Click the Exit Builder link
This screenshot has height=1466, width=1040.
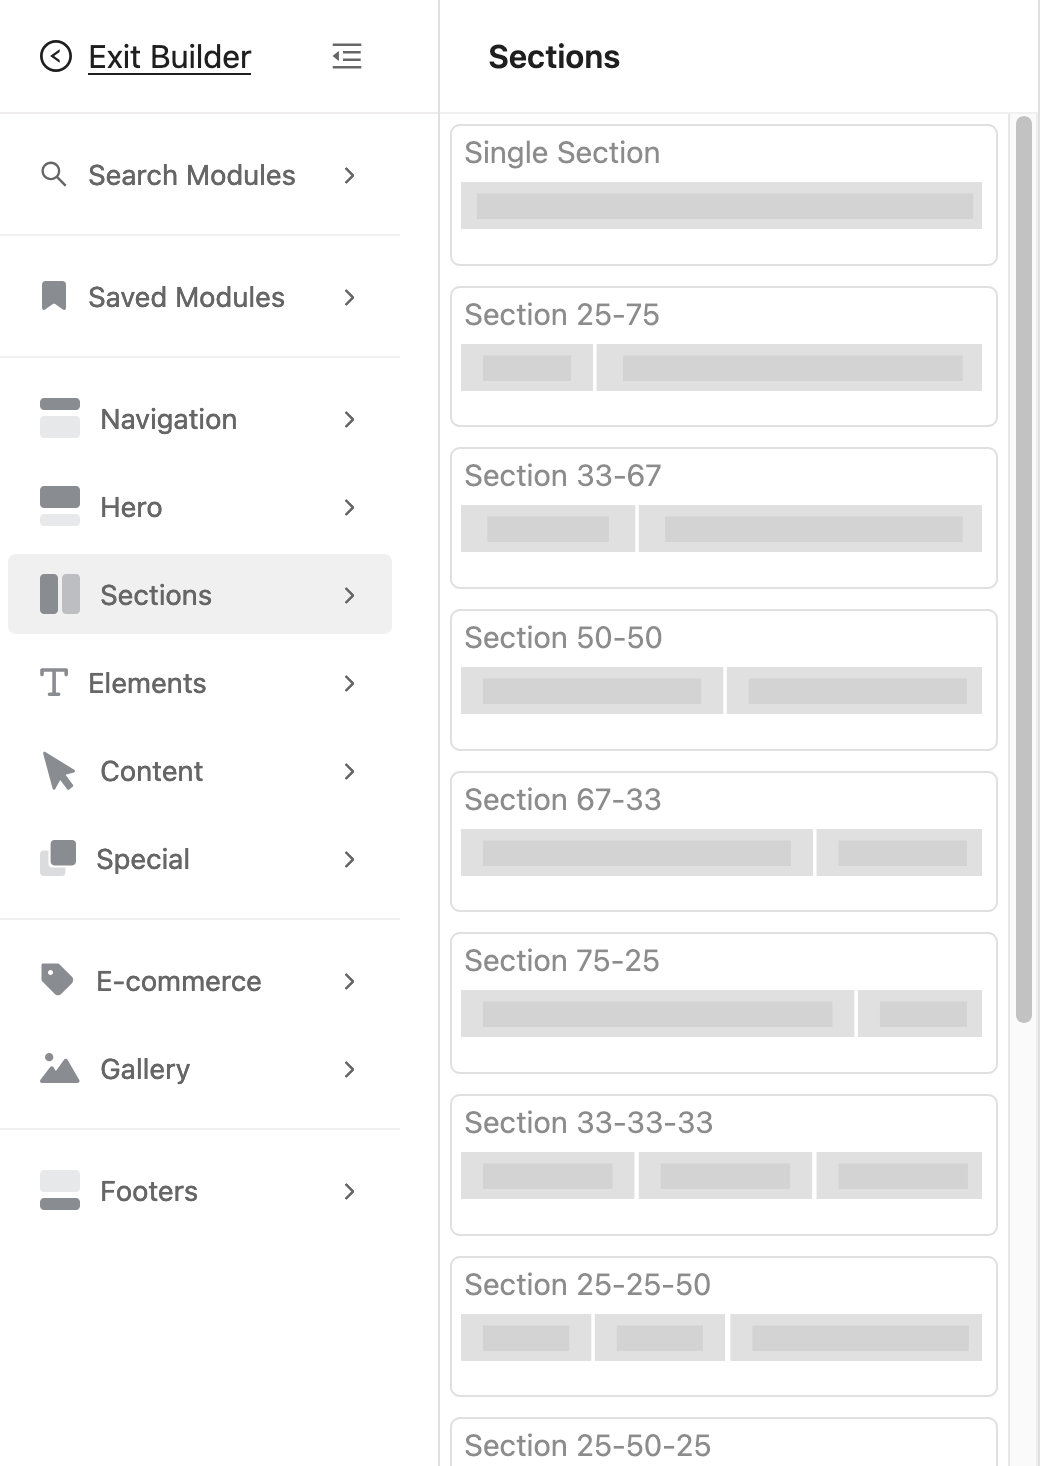click(169, 57)
